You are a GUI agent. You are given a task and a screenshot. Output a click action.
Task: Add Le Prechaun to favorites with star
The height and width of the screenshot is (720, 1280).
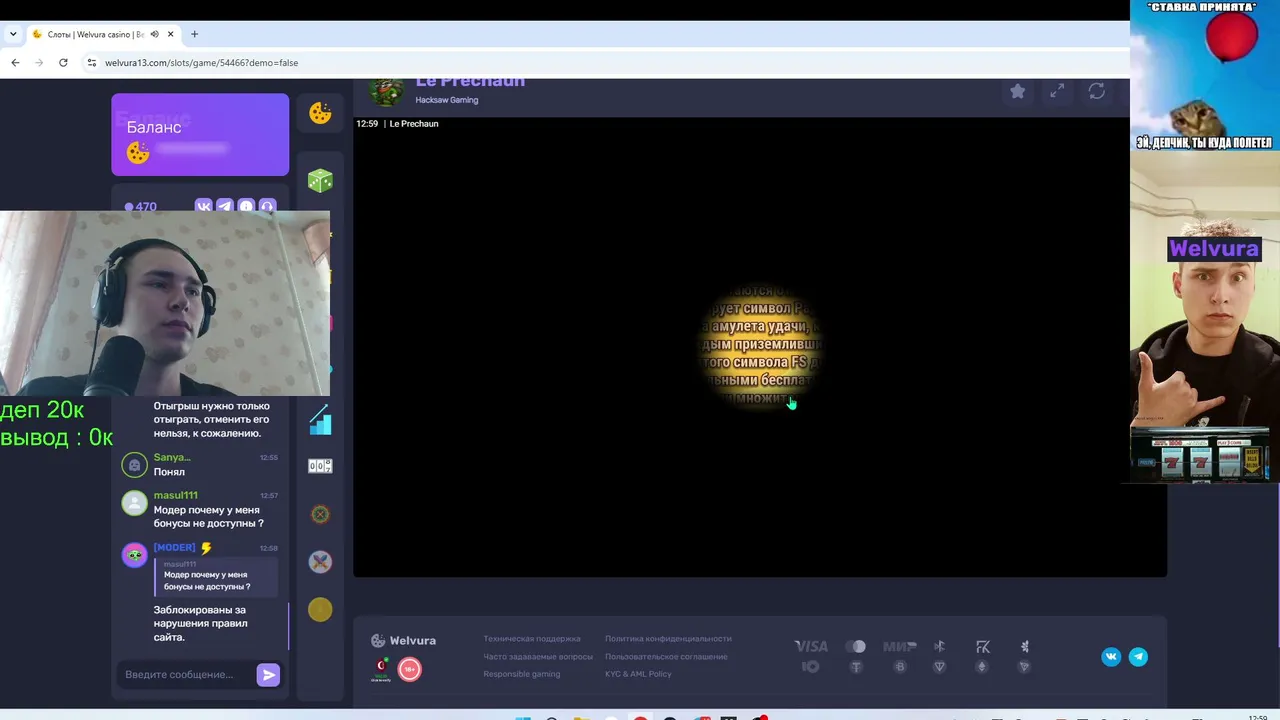(1017, 91)
